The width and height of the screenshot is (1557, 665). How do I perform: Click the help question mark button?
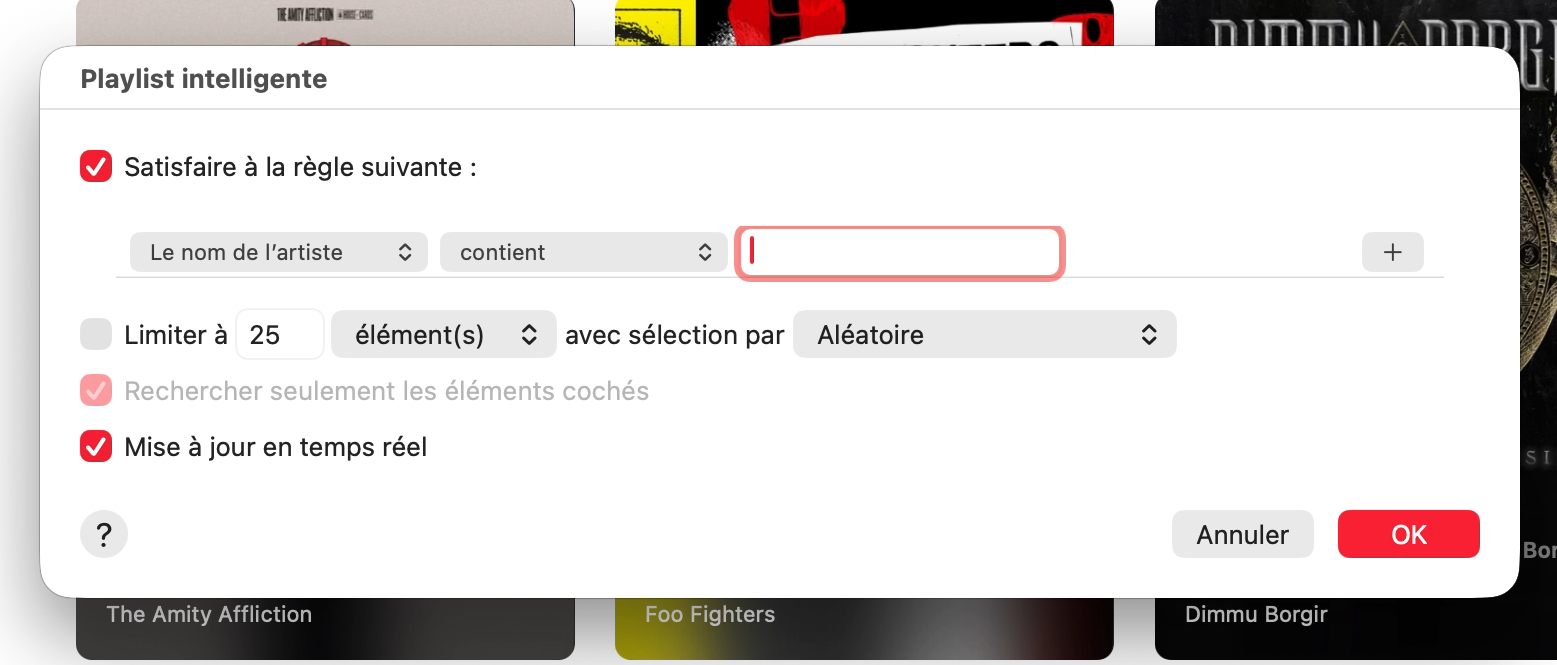point(103,535)
